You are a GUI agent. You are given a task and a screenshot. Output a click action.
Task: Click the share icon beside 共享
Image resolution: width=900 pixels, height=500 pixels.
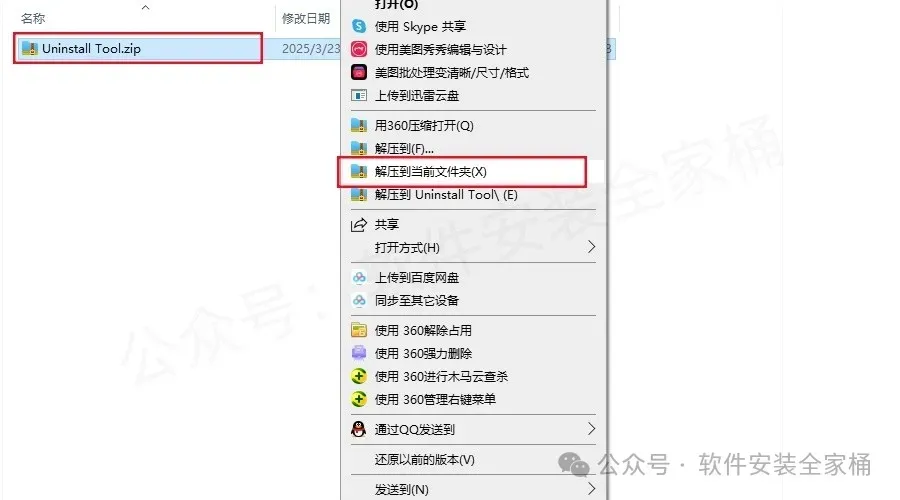[x=359, y=224]
